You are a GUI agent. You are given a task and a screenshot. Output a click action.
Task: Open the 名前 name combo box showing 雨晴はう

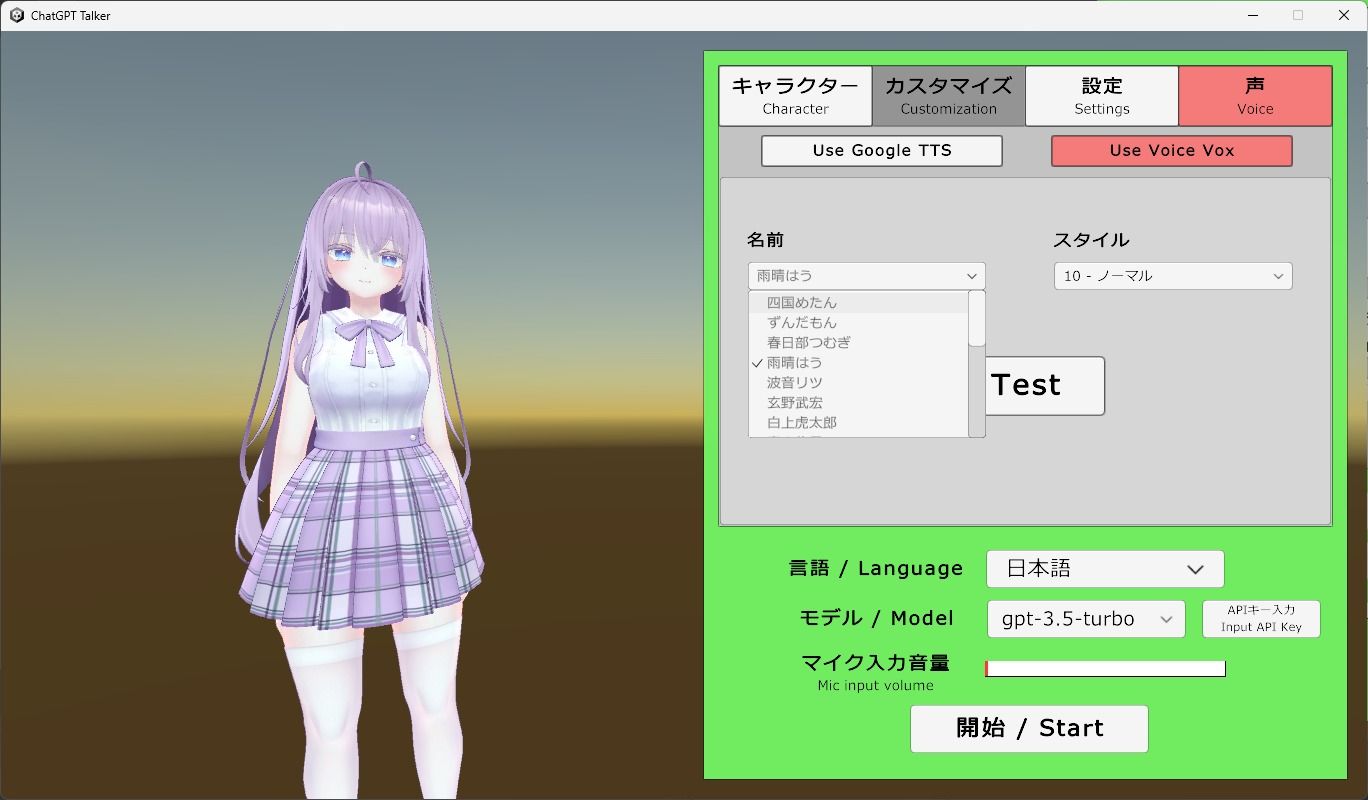pos(865,275)
